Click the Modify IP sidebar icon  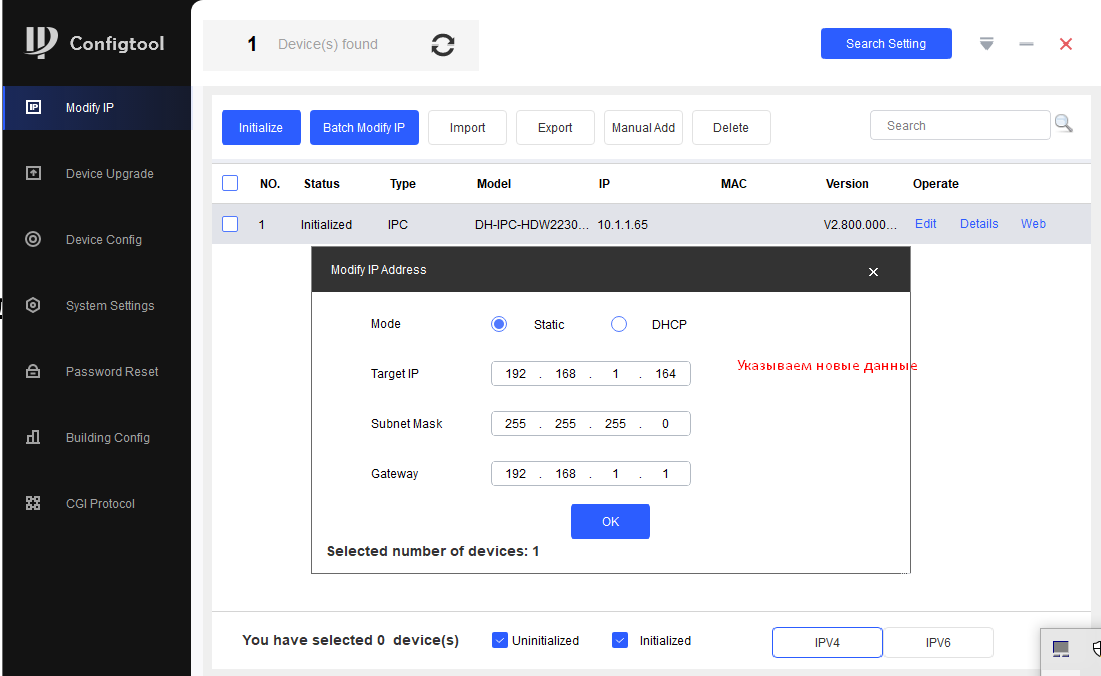(33, 107)
